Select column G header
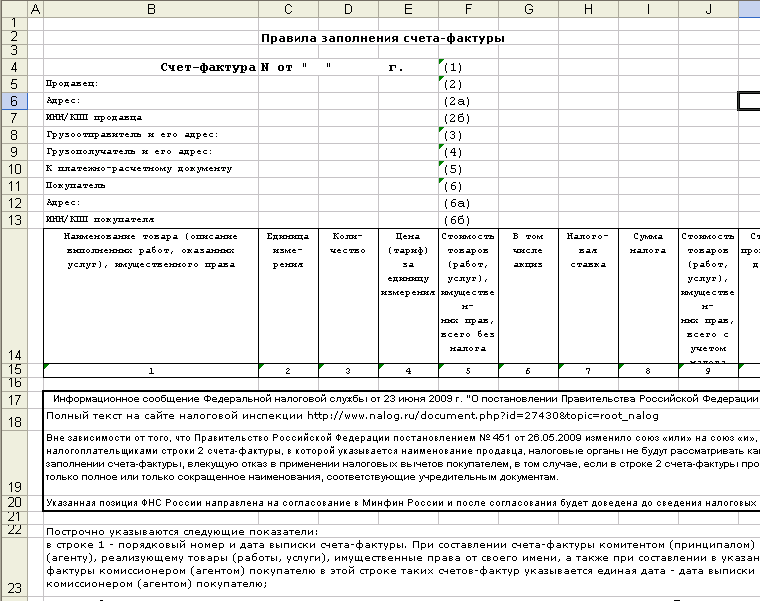This screenshot has height=601, width=760. click(x=528, y=9)
